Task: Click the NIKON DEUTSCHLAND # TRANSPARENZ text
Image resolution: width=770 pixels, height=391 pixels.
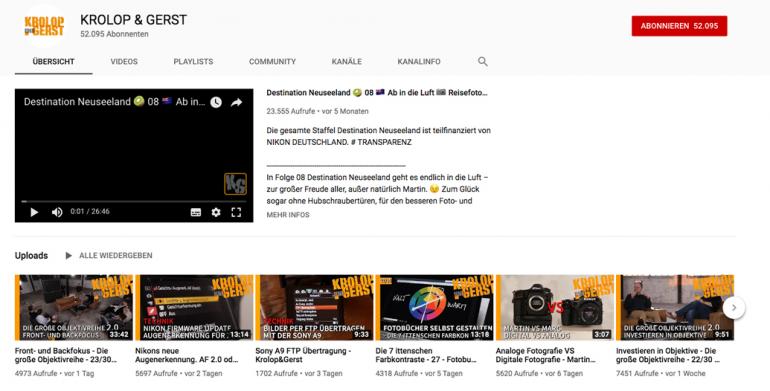Action: click(x=339, y=142)
